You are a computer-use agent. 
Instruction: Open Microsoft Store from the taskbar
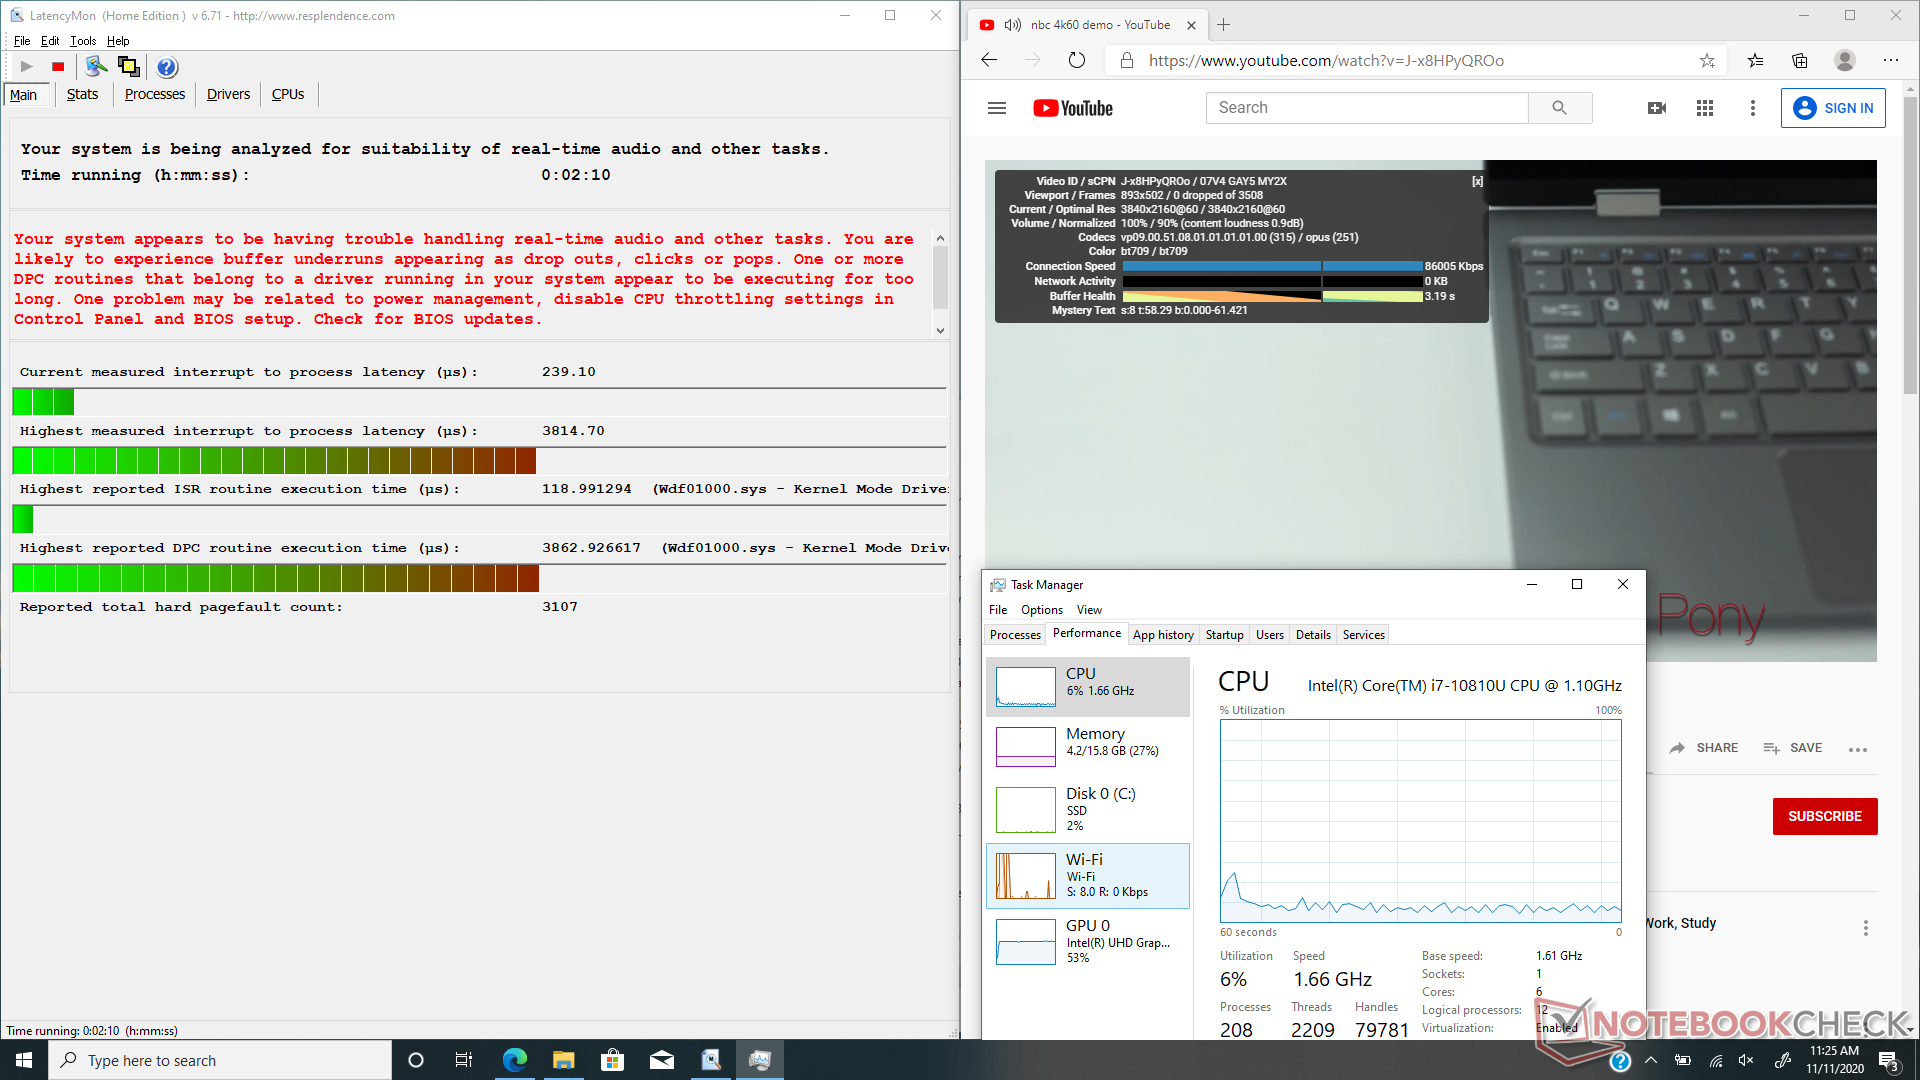(612, 1060)
